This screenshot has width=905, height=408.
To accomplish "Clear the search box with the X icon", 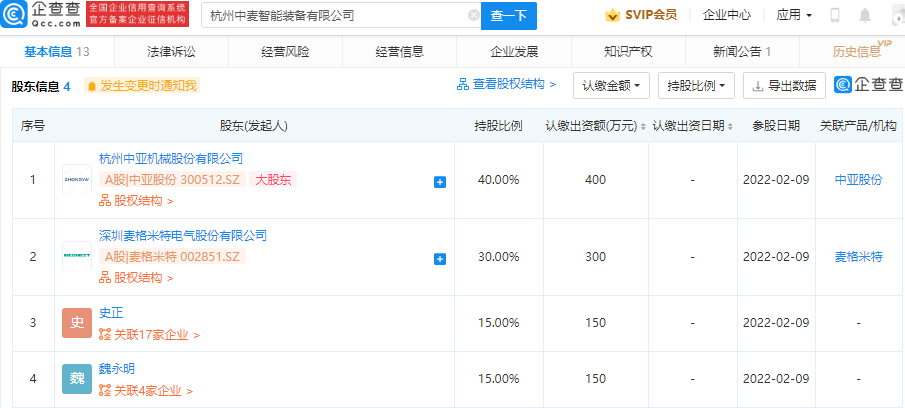I will point(472,16).
